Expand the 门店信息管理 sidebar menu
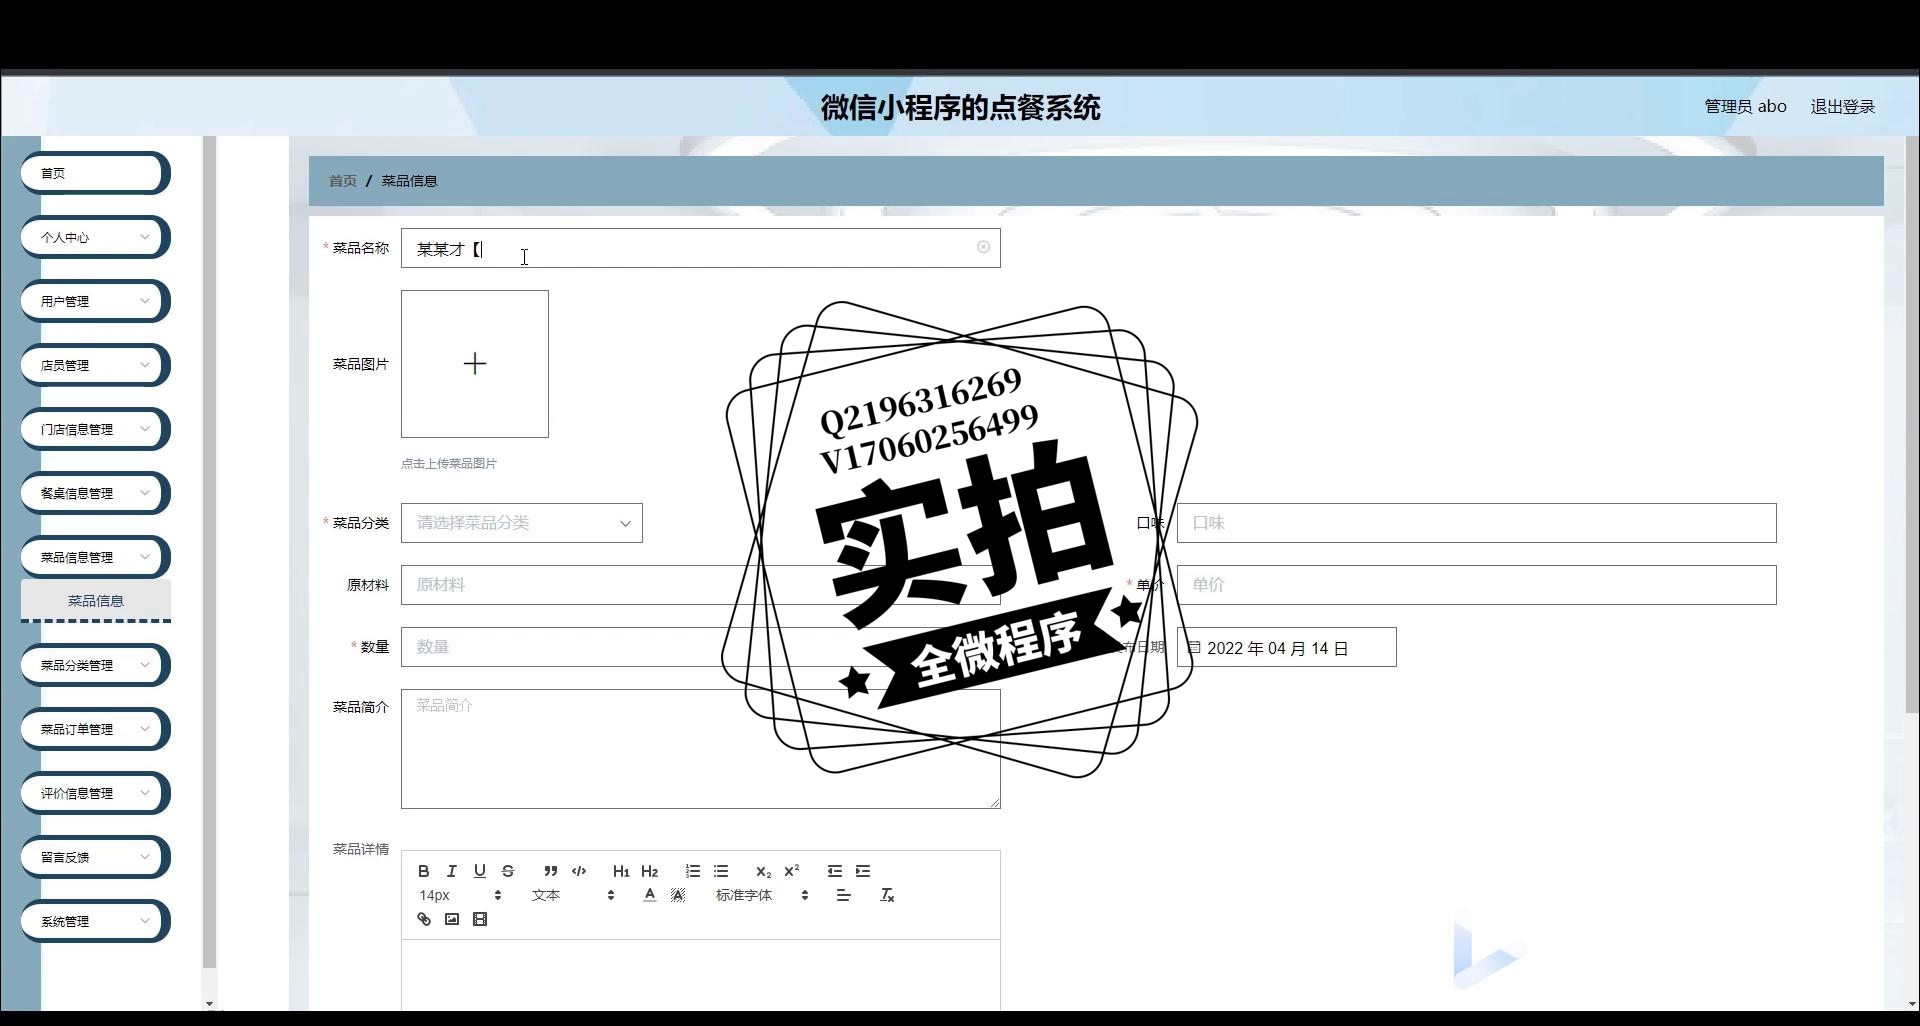Screen dimensions: 1920x1026 (95, 429)
